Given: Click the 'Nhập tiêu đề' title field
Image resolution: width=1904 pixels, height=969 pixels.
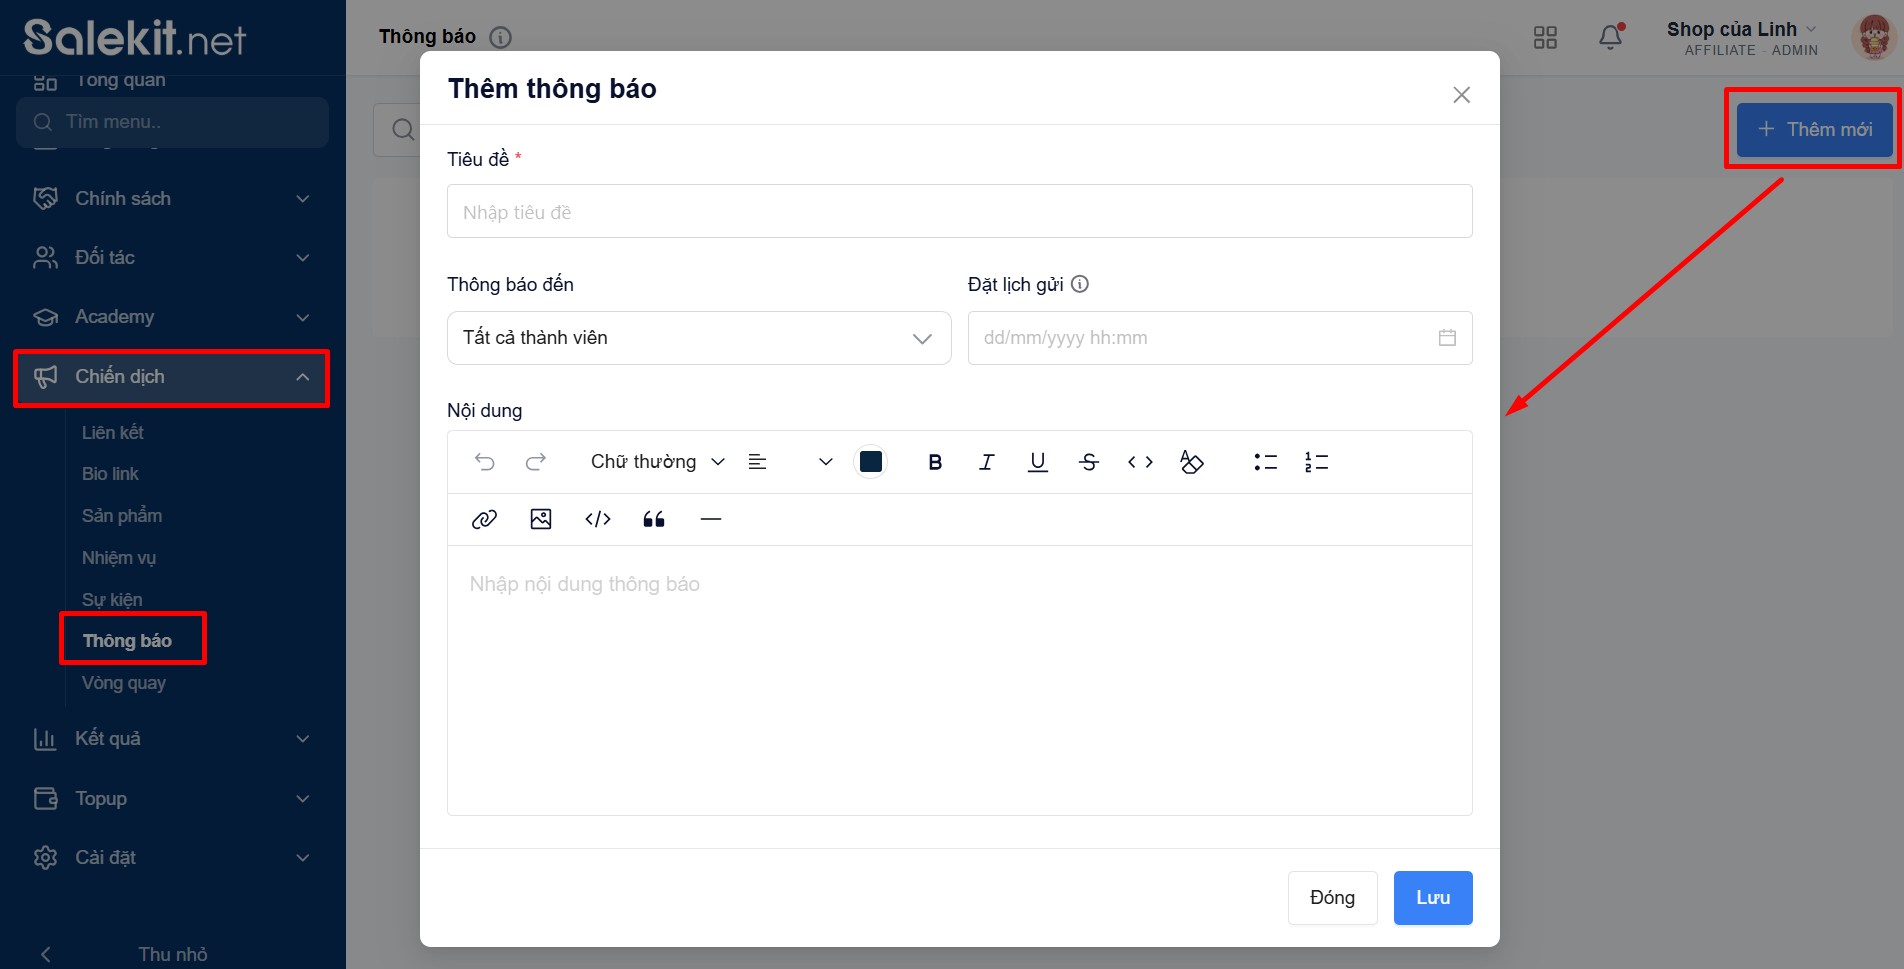Looking at the screenshot, I should point(959,212).
